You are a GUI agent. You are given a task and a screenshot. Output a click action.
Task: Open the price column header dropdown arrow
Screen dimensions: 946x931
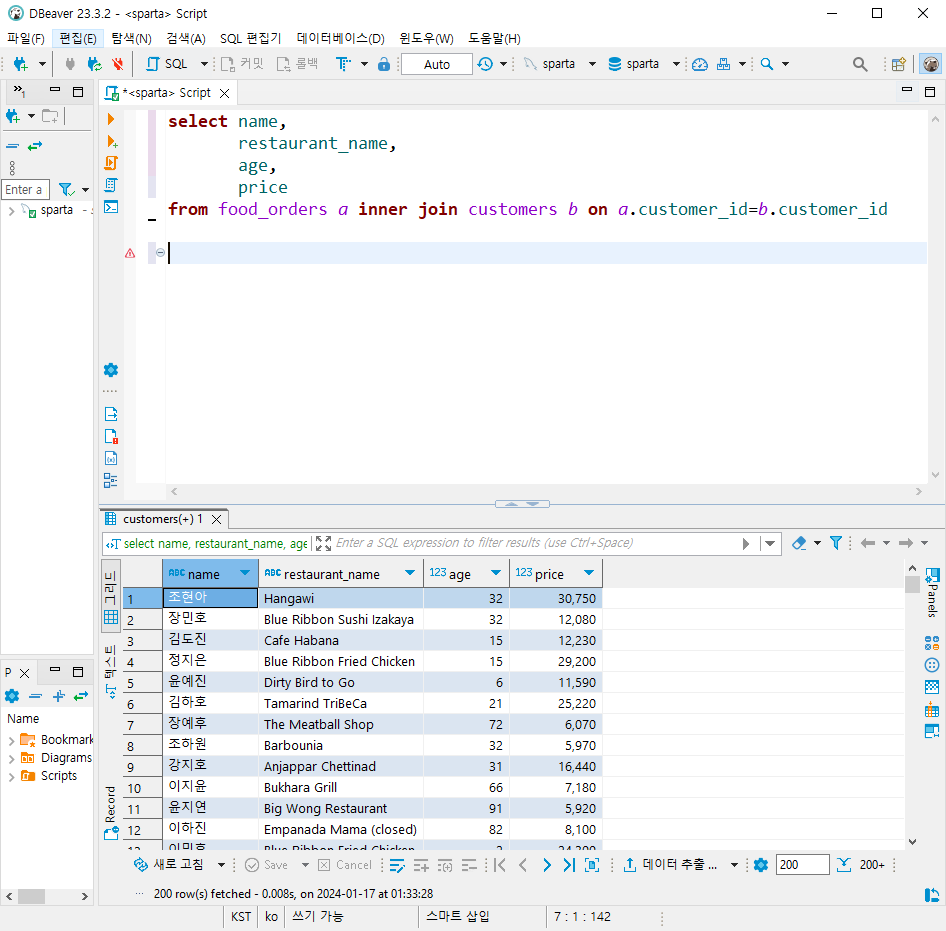tap(589, 573)
